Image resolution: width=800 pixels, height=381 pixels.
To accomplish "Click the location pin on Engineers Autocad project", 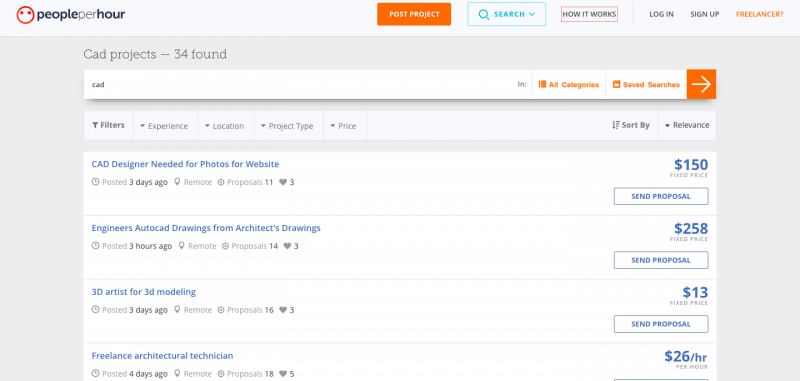I will tap(182, 246).
